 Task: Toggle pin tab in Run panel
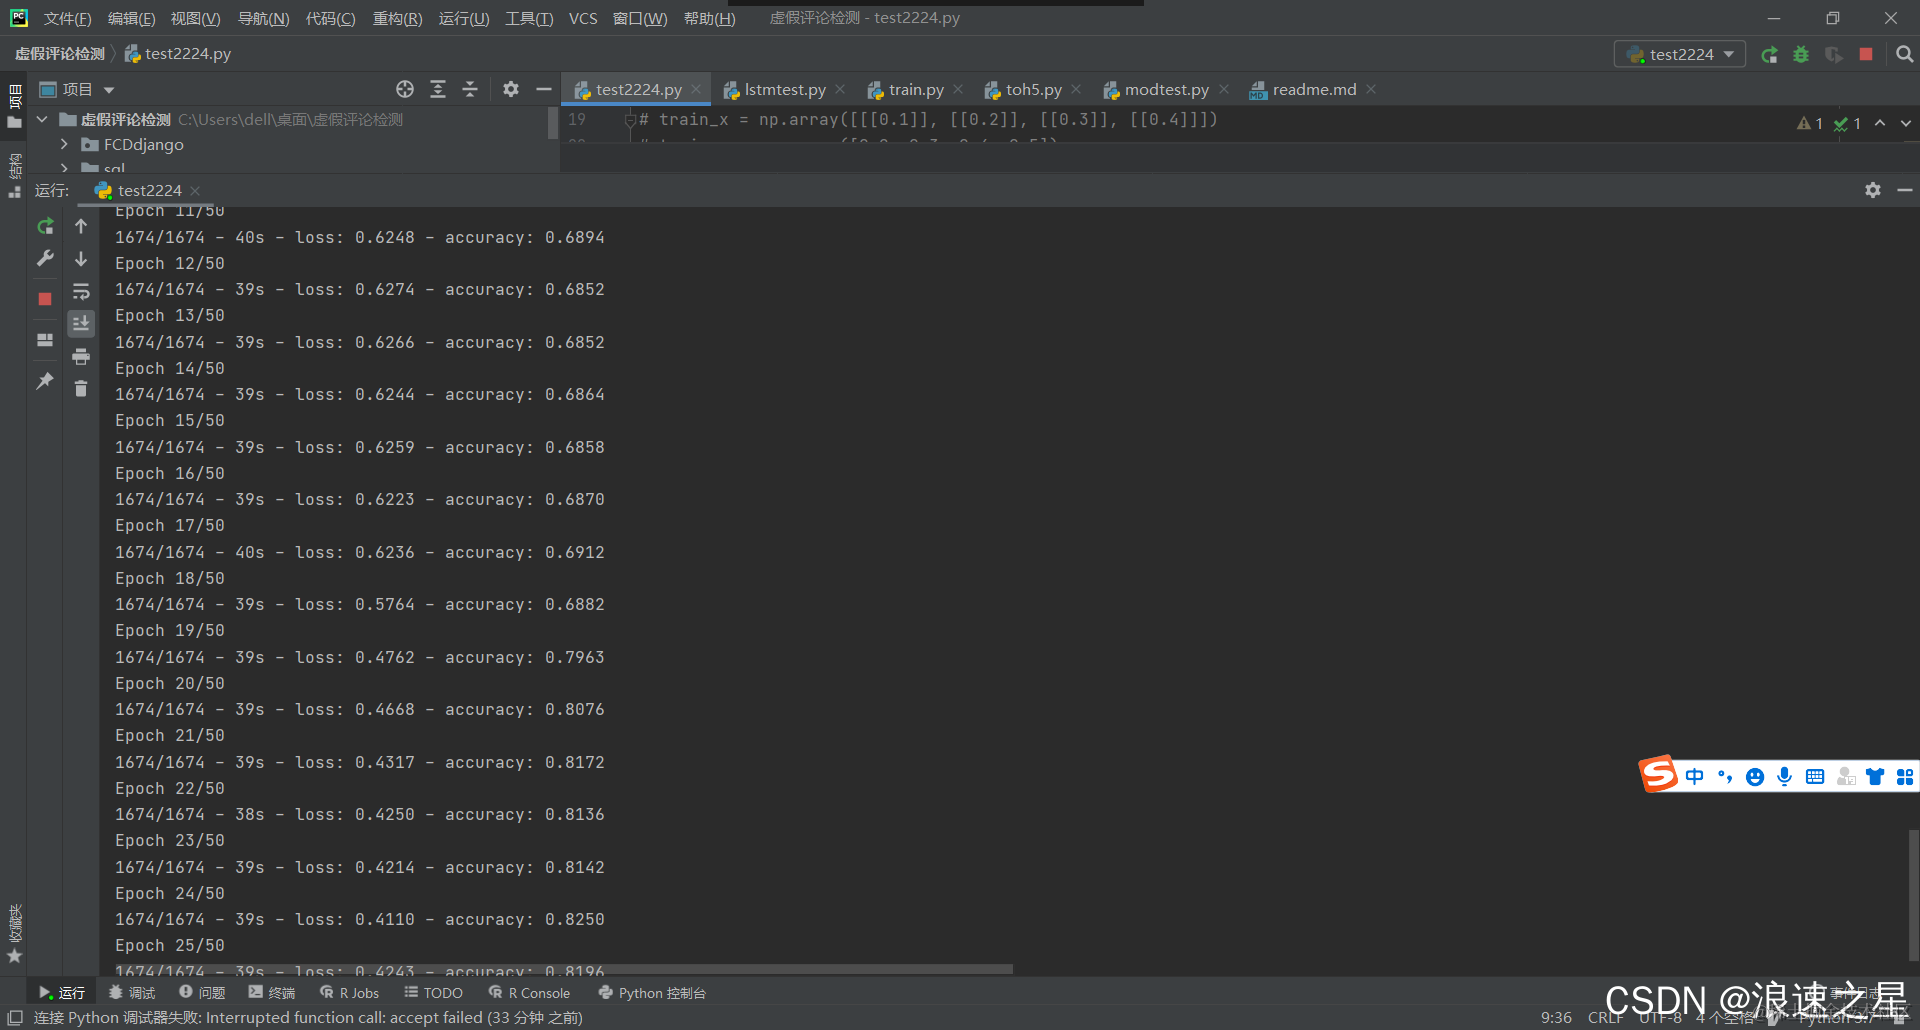(x=45, y=381)
